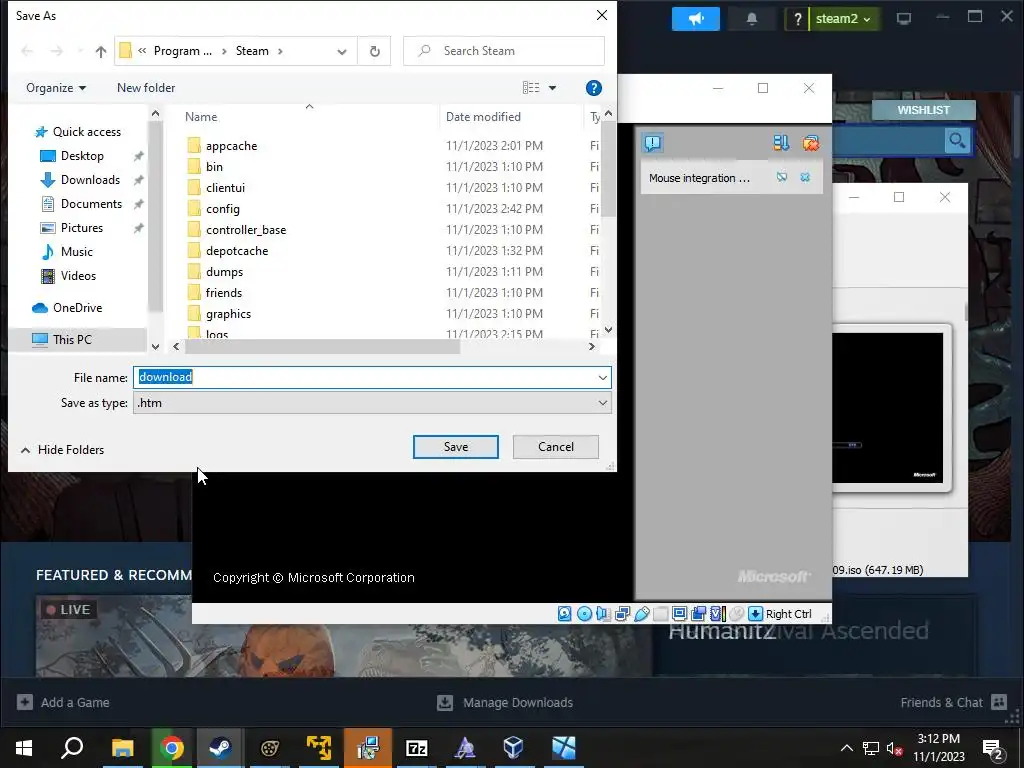Viewport: 1024px width, 768px height.
Task: Open Chrome from the taskbar
Action: (x=172, y=748)
